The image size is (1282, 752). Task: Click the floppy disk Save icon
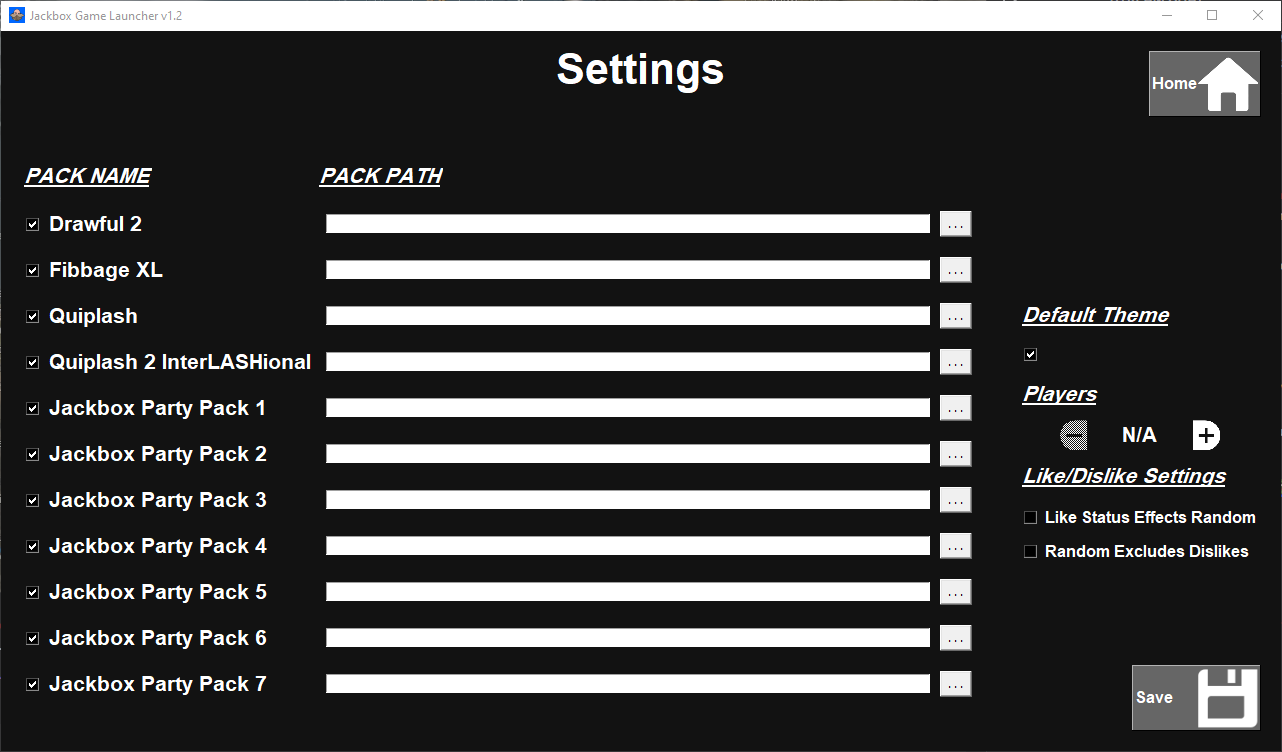[1227, 697]
